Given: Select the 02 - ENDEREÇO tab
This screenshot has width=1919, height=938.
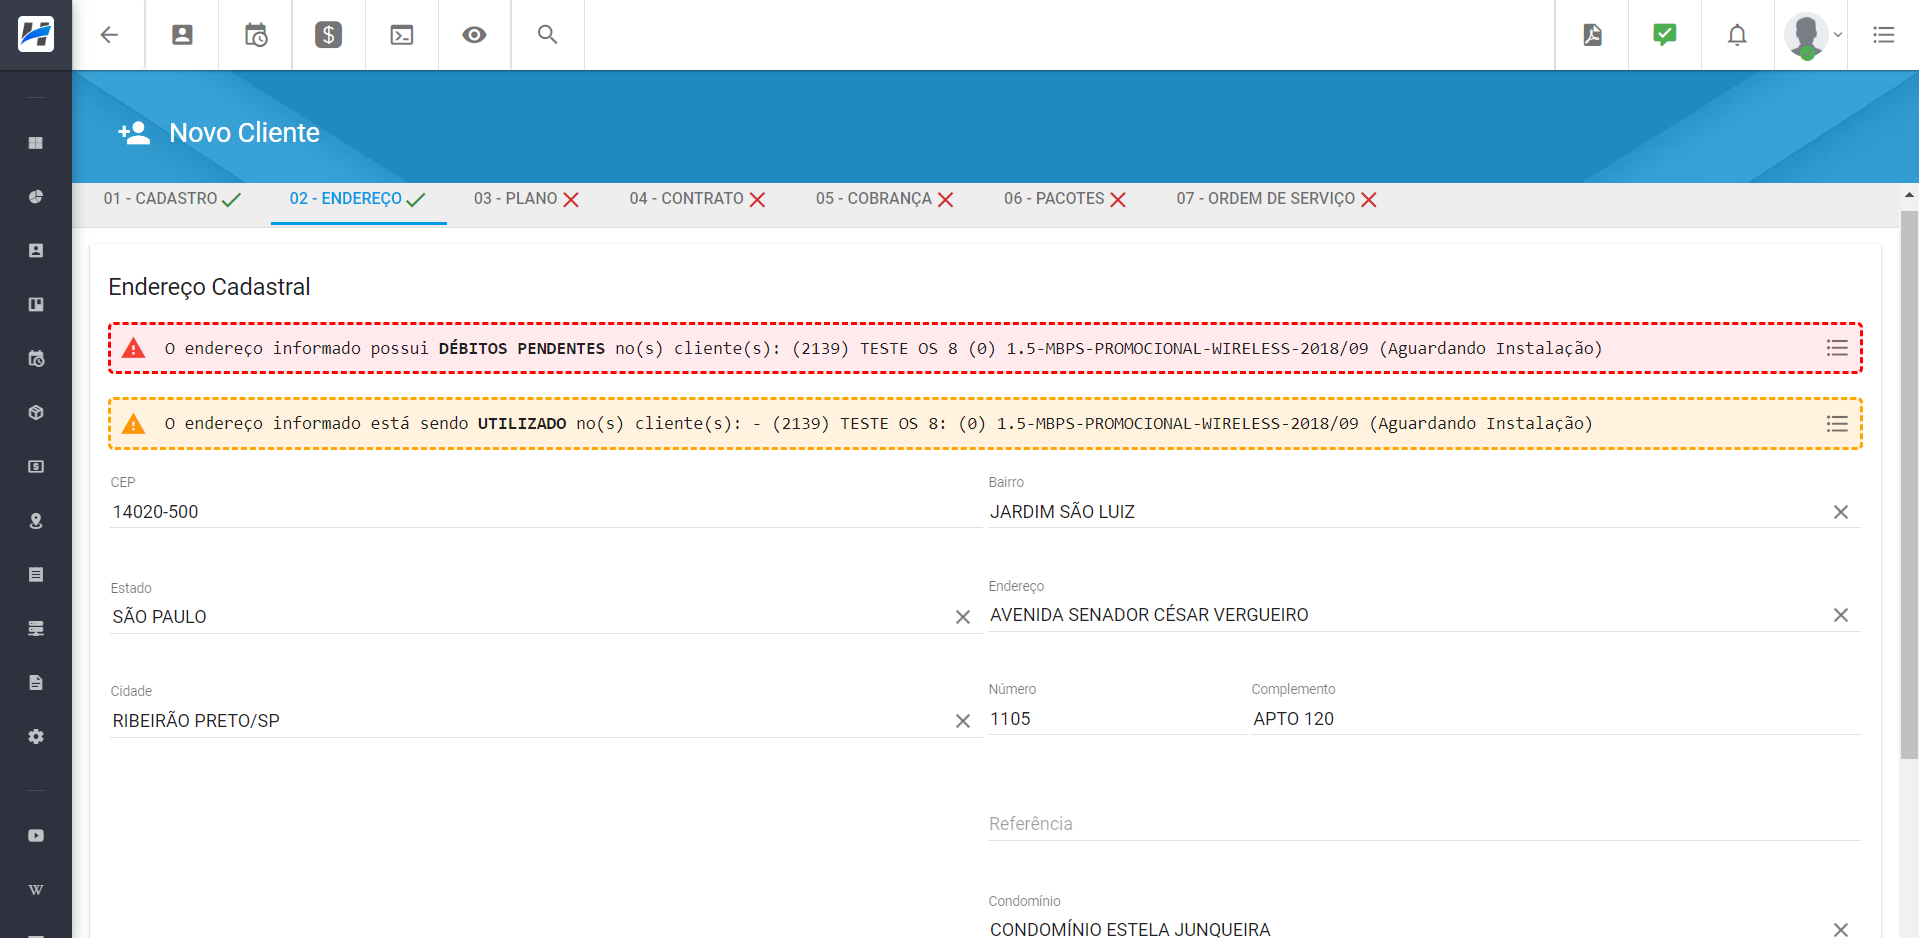Looking at the screenshot, I should [x=358, y=199].
